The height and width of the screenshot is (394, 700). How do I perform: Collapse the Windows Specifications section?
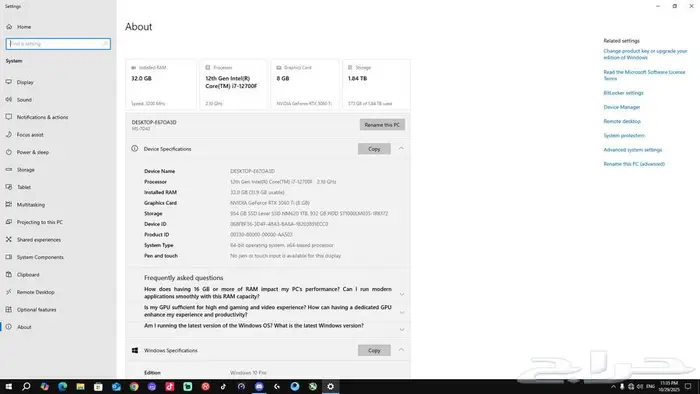point(401,350)
